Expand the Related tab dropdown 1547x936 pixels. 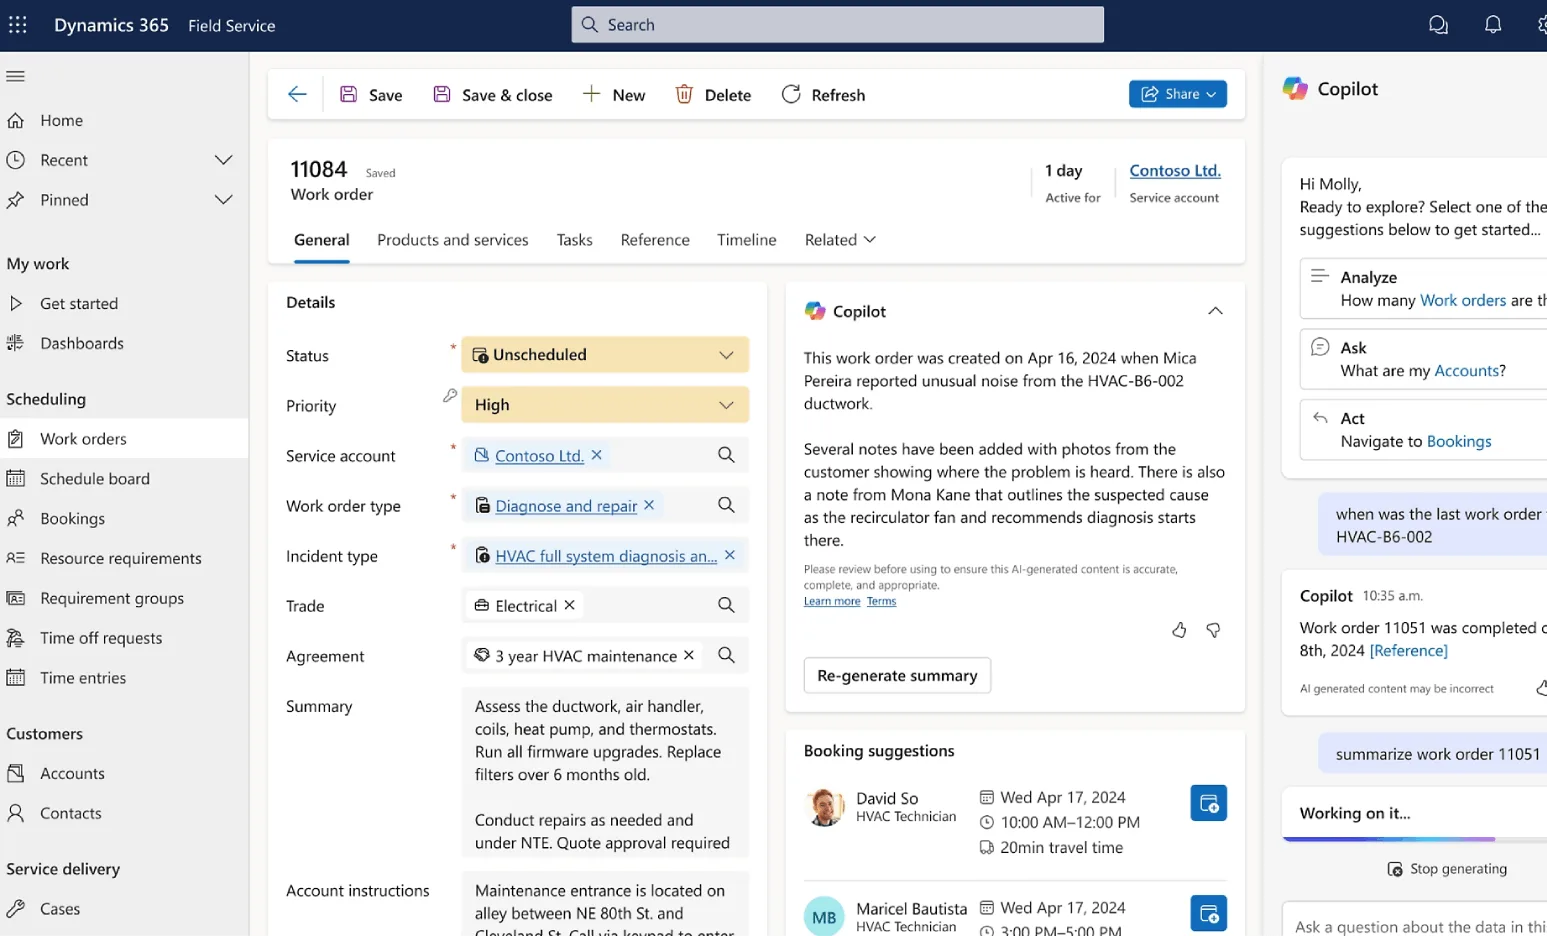click(x=840, y=240)
